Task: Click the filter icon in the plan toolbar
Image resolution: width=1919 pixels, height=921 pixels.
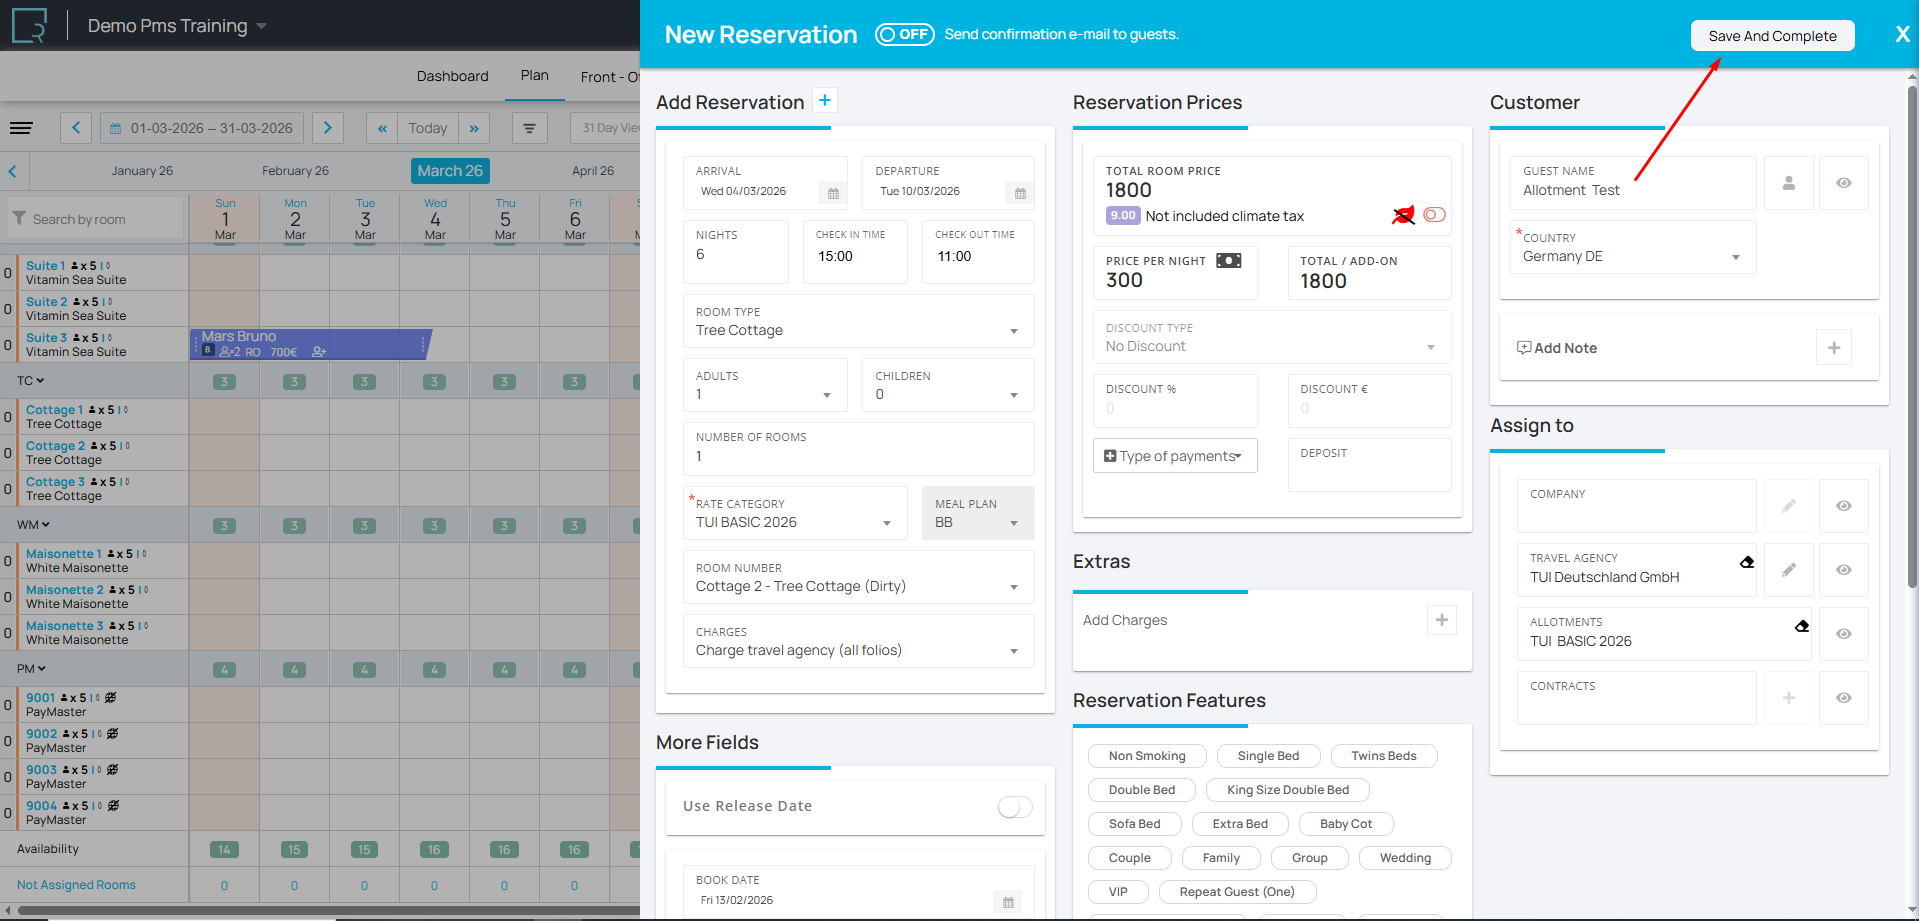Action: tap(529, 128)
